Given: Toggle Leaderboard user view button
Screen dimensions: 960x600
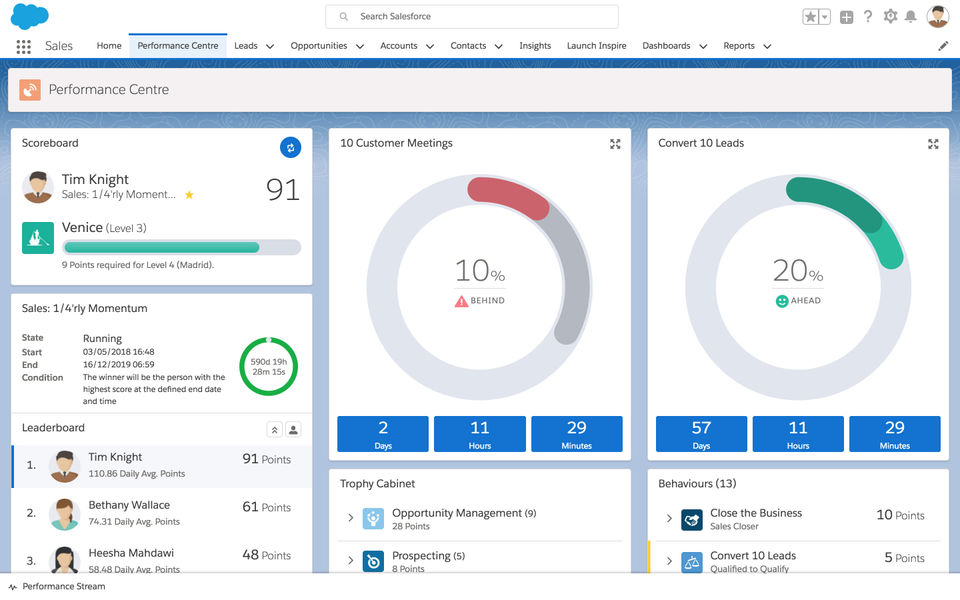Looking at the screenshot, I should pyautogui.click(x=293, y=429).
